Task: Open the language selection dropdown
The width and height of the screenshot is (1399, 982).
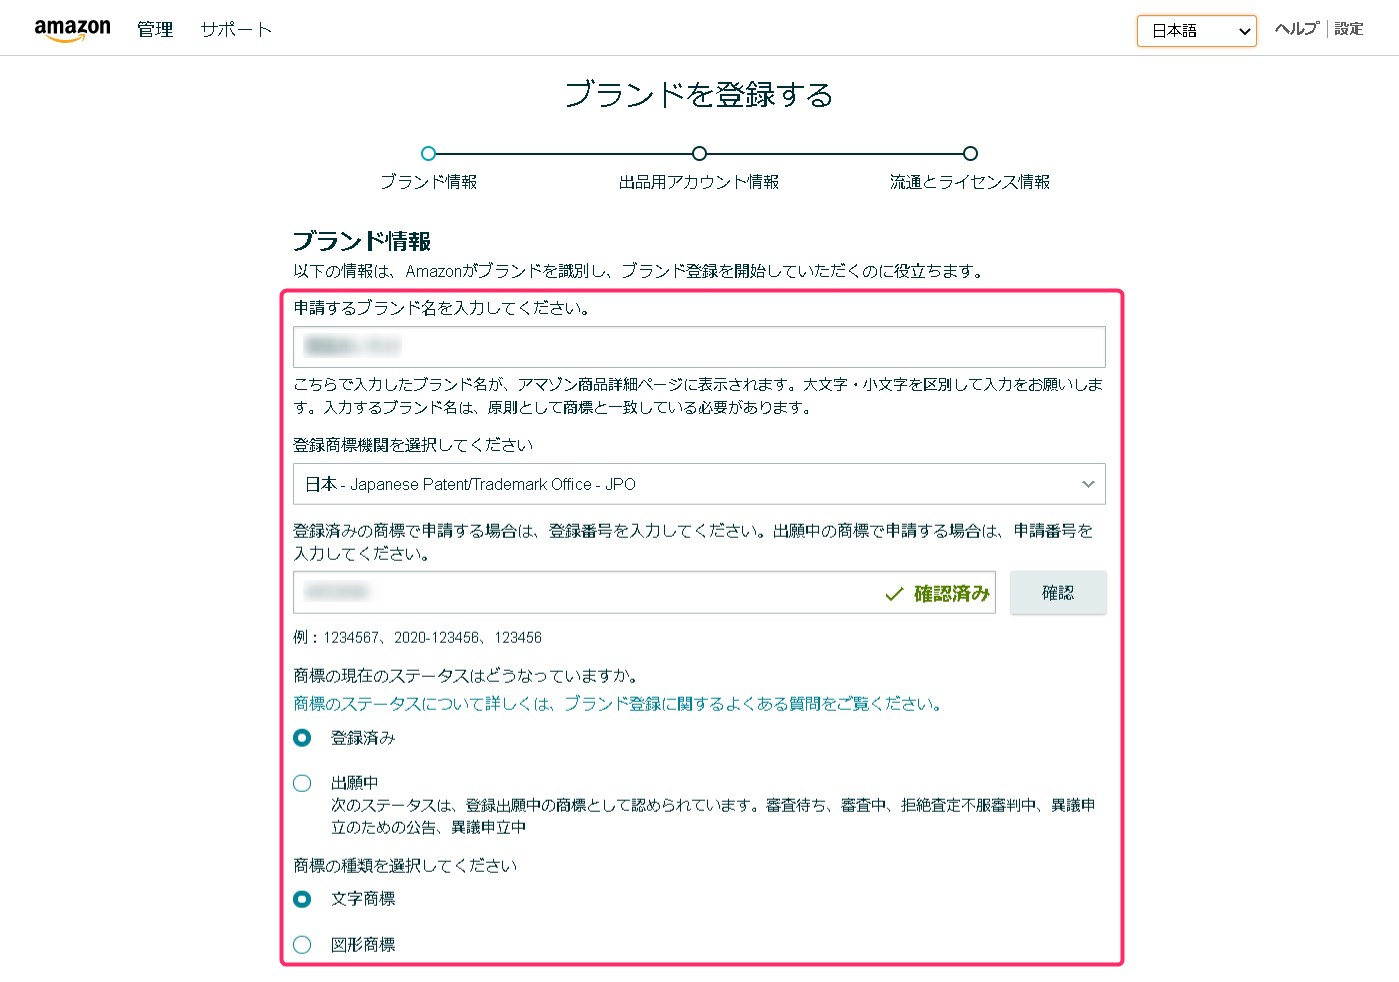Action: (x=1196, y=31)
